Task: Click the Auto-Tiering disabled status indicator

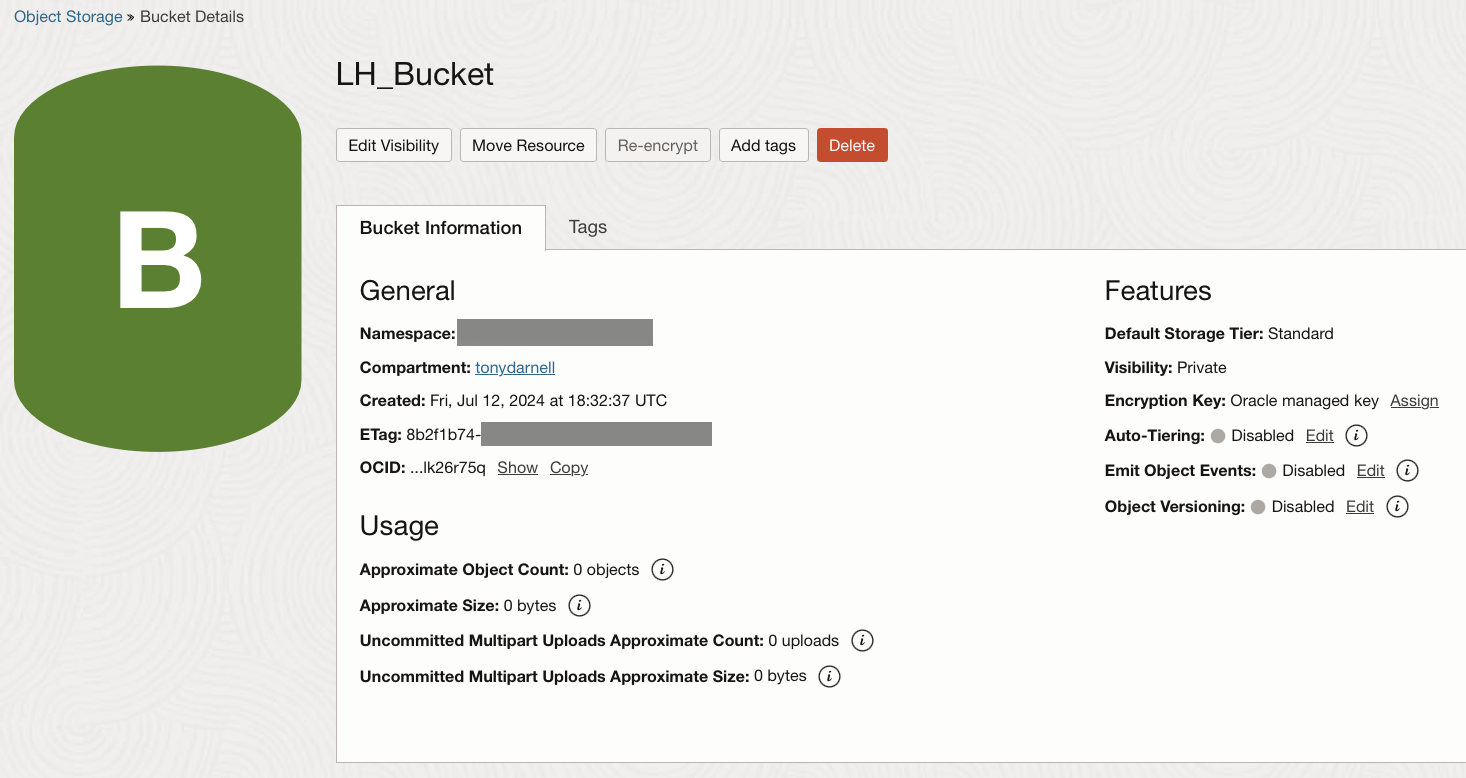Action: click(x=1217, y=435)
